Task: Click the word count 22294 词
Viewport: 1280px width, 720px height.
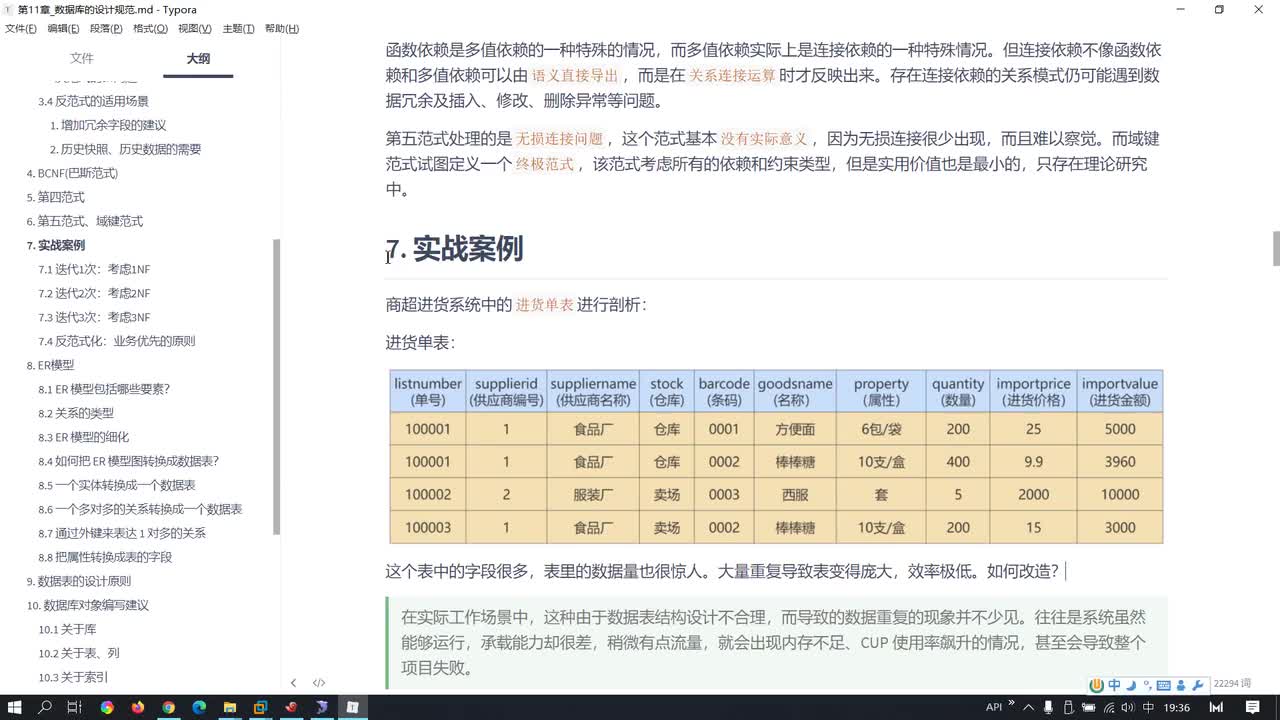Action: 1231,683
